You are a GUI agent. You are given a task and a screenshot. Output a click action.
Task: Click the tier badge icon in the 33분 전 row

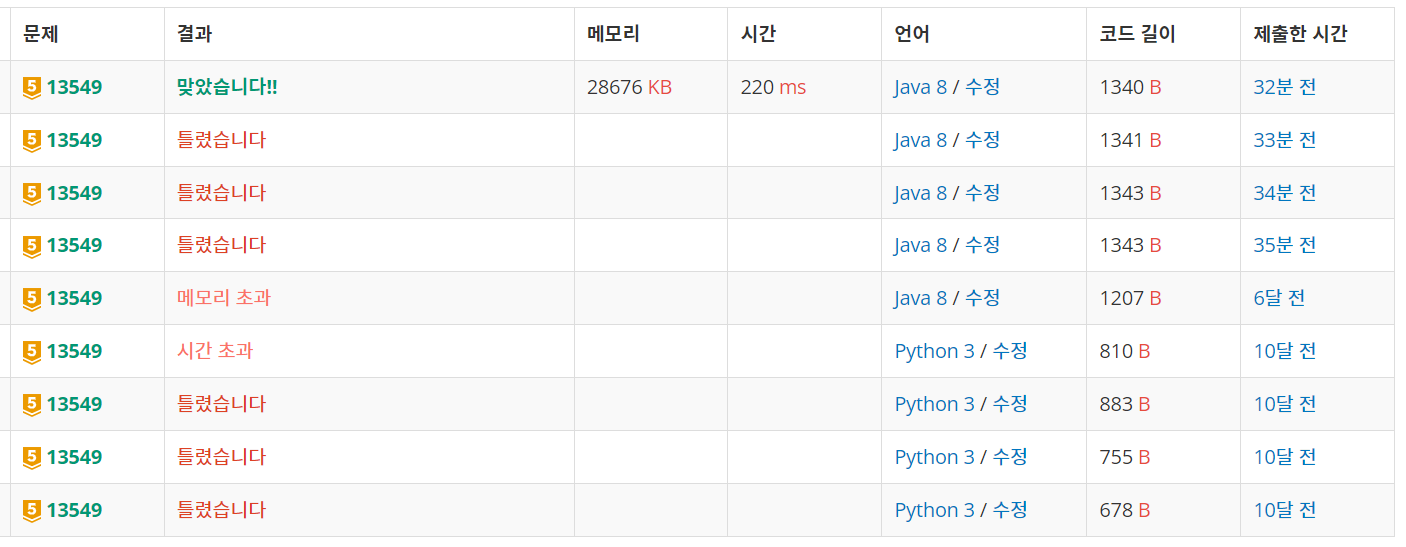pos(31,141)
